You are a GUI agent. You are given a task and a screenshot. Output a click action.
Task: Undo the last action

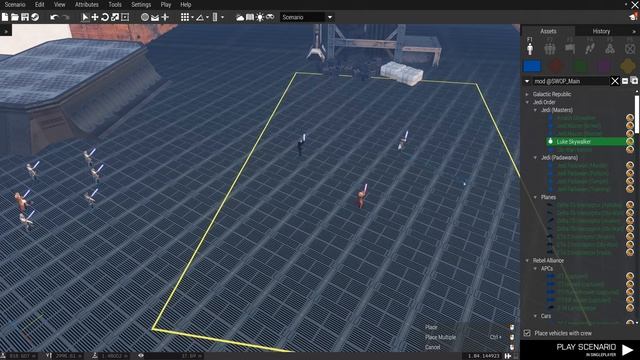(54, 17)
